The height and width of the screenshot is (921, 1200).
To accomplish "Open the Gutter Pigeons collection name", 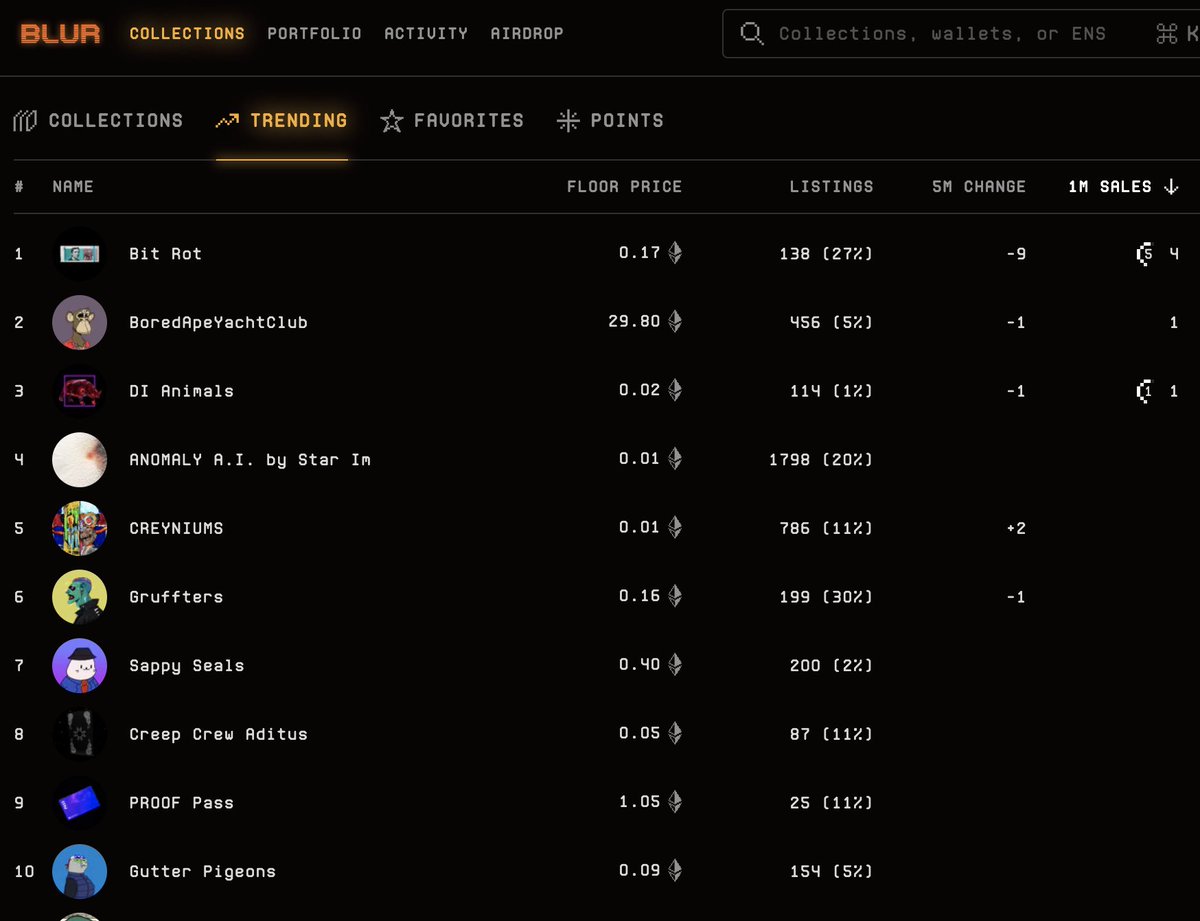I will (x=202, y=872).
